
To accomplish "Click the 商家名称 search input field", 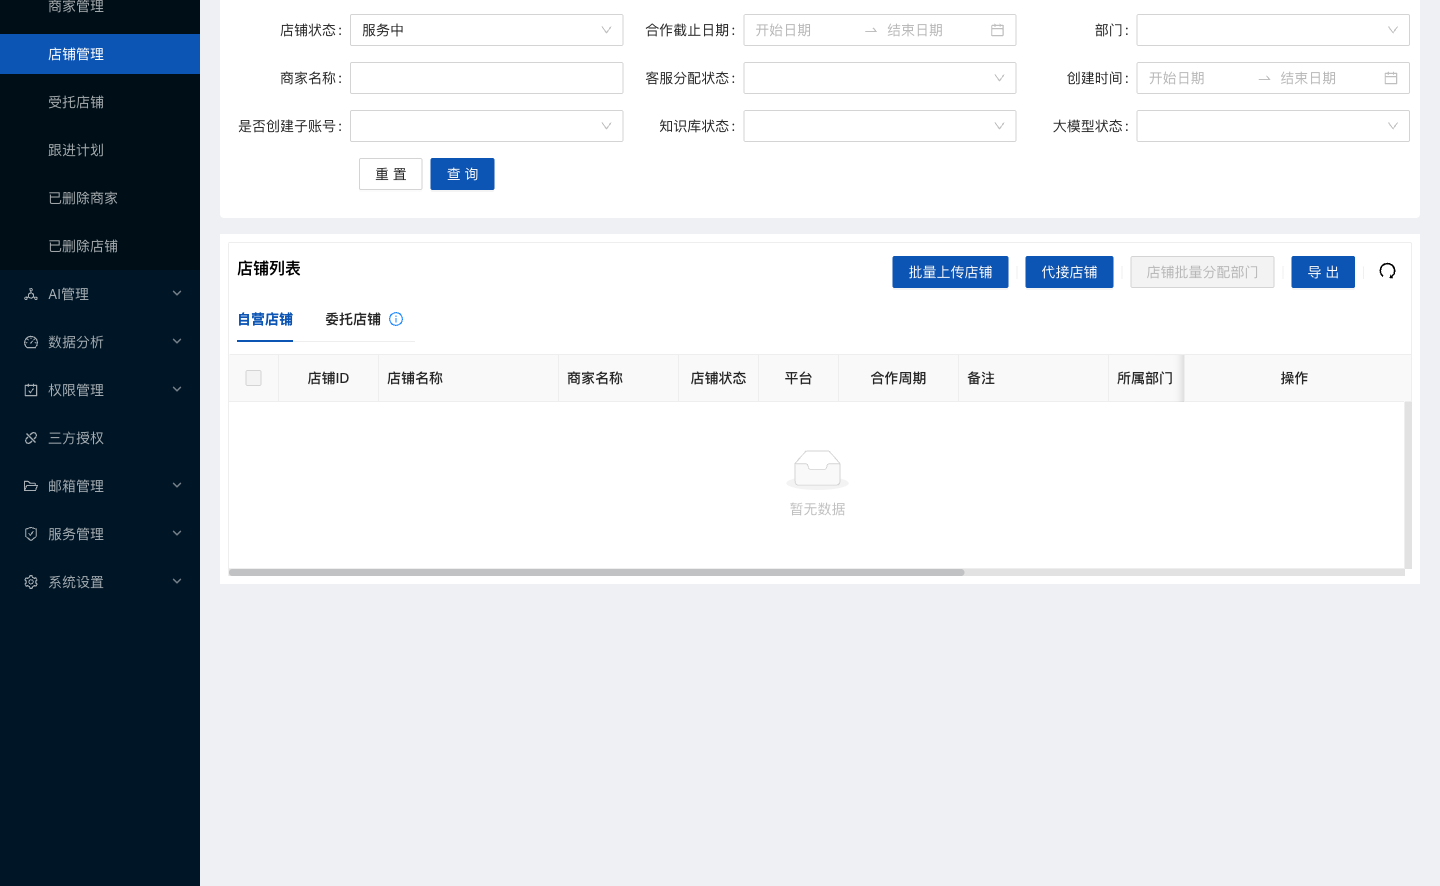I will (x=486, y=78).
